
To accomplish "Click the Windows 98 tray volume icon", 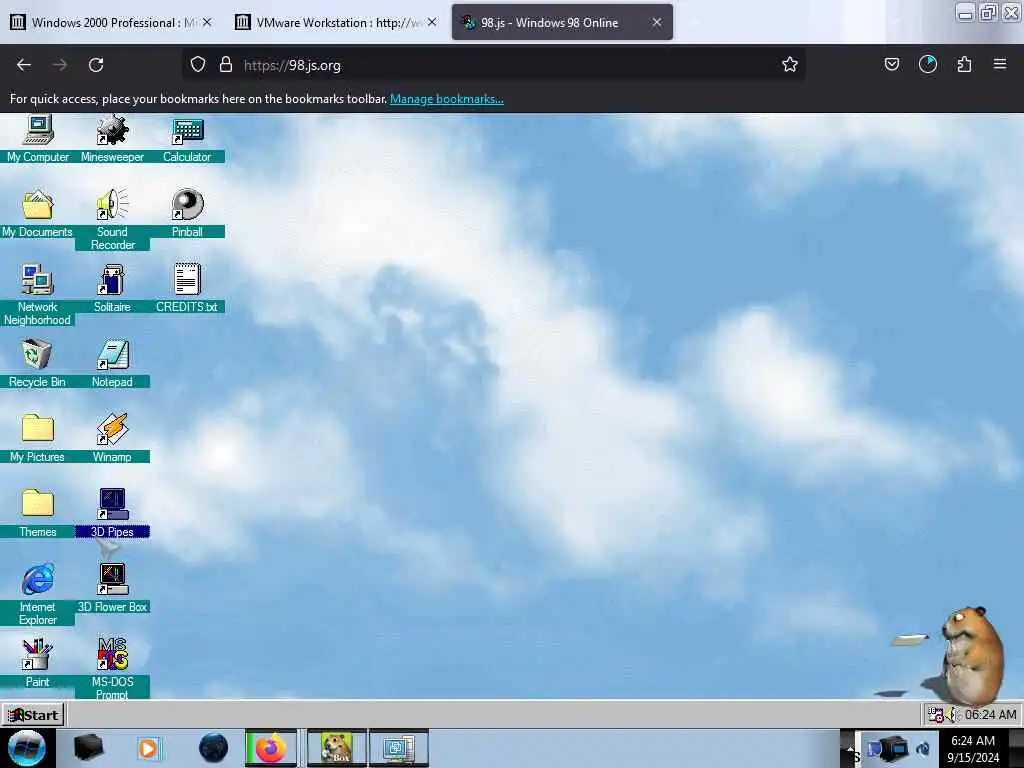I will pyautogui.click(x=952, y=715).
